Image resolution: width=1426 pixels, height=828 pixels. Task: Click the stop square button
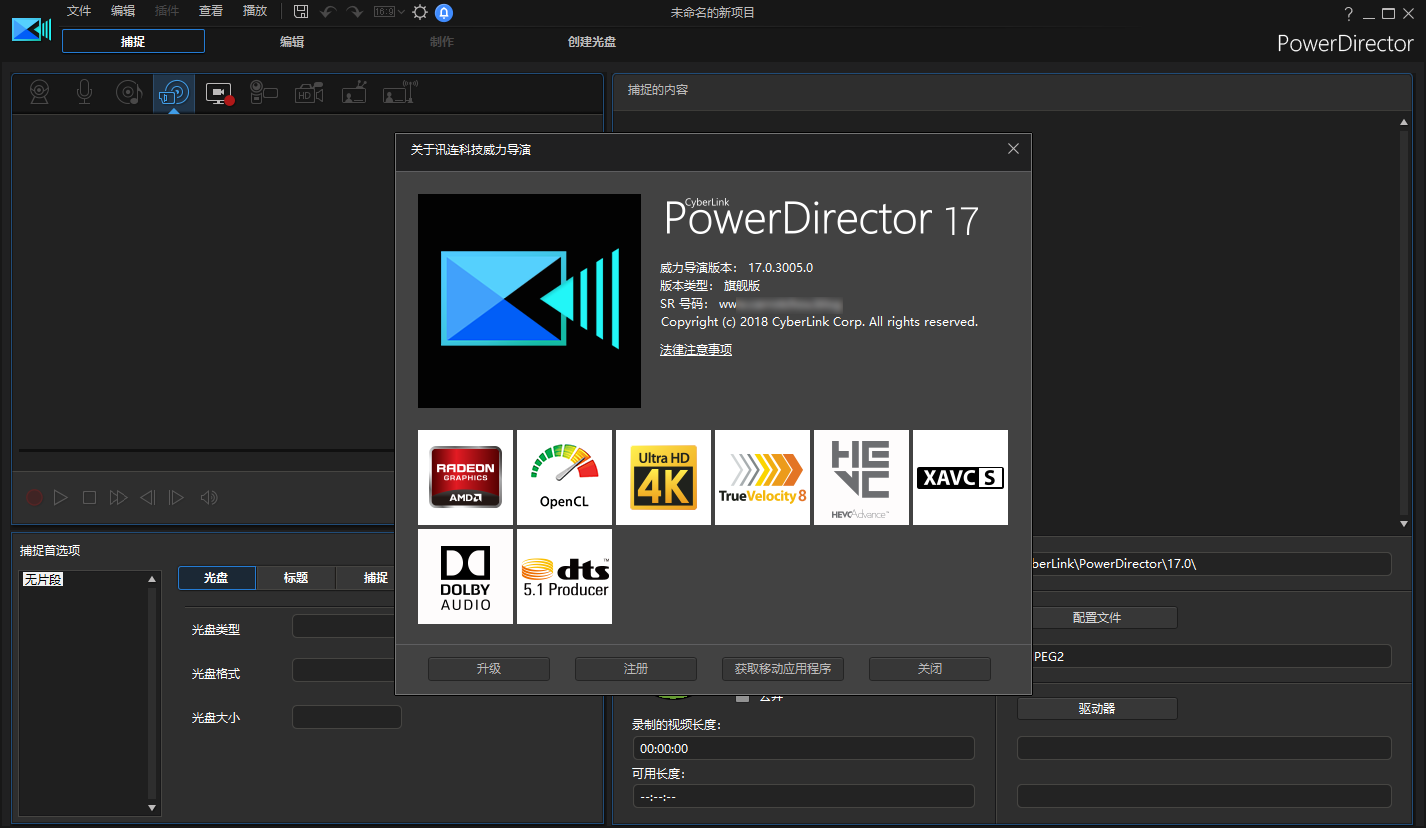pyautogui.click(x=89, y=497)
